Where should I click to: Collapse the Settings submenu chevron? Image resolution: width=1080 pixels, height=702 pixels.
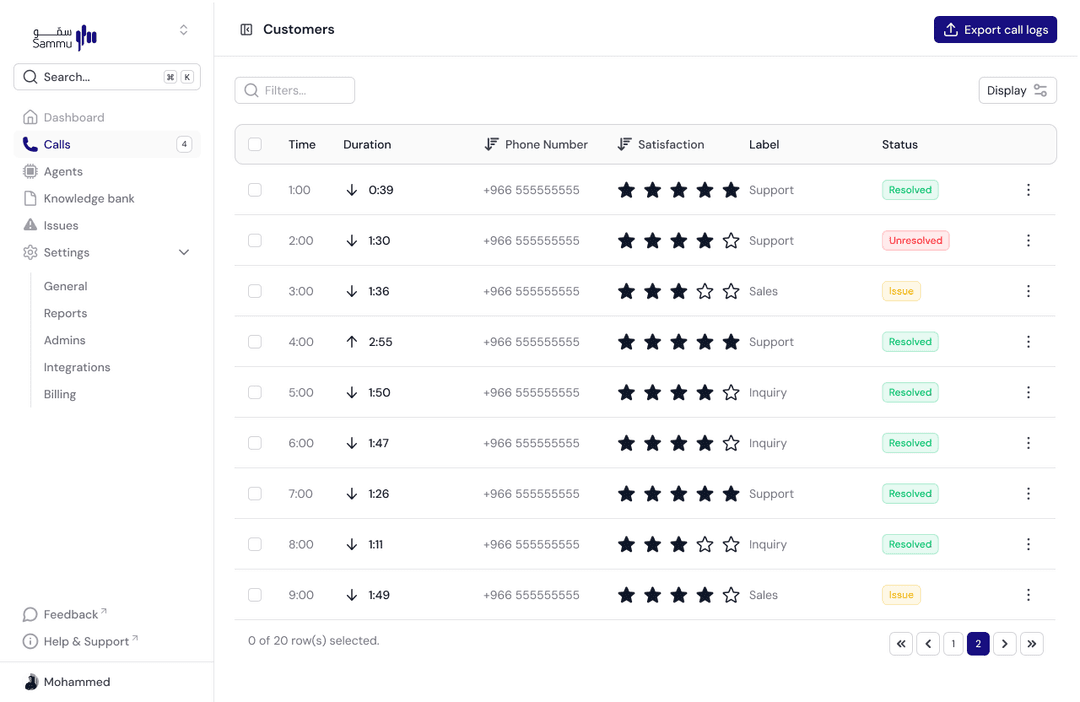click(184, 253)
